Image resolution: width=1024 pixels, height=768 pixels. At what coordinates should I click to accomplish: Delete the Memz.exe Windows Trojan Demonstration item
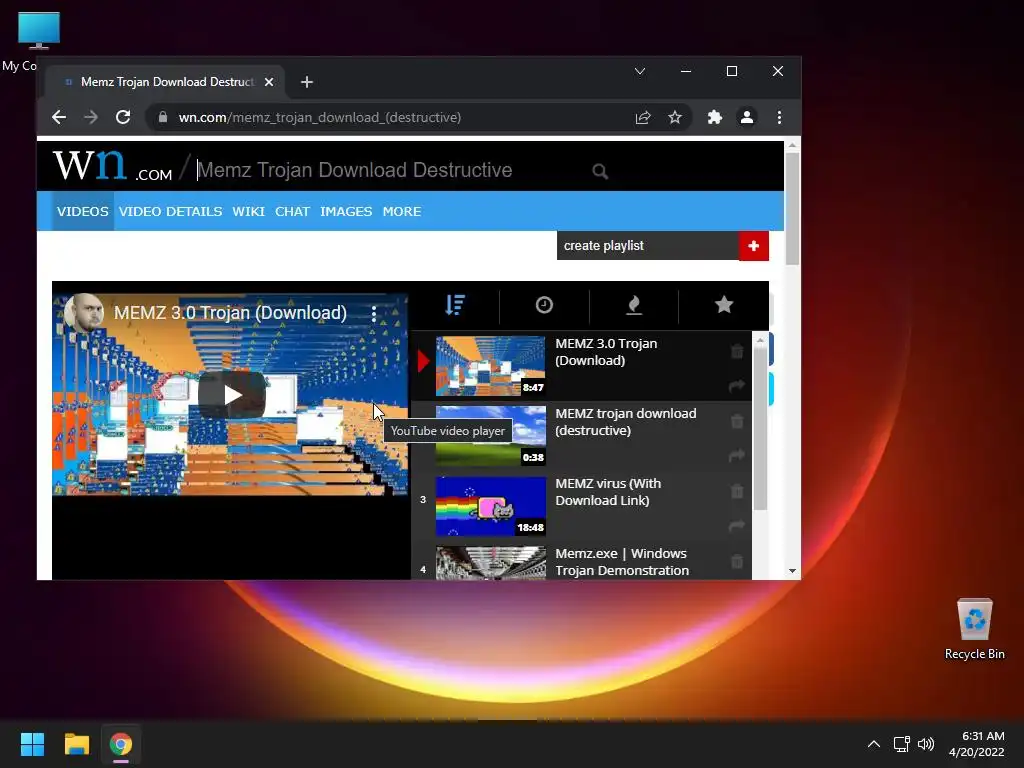tap(737, 561)
